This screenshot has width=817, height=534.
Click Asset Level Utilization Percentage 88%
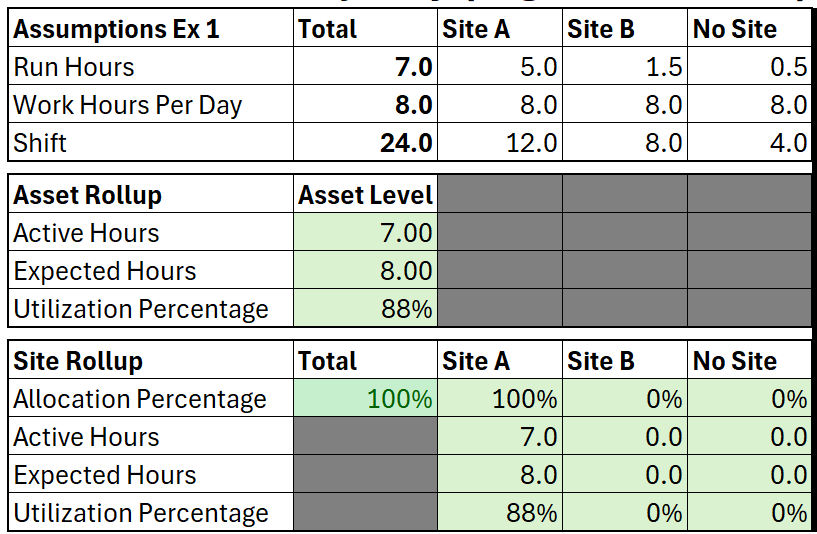tap(365, 308)
